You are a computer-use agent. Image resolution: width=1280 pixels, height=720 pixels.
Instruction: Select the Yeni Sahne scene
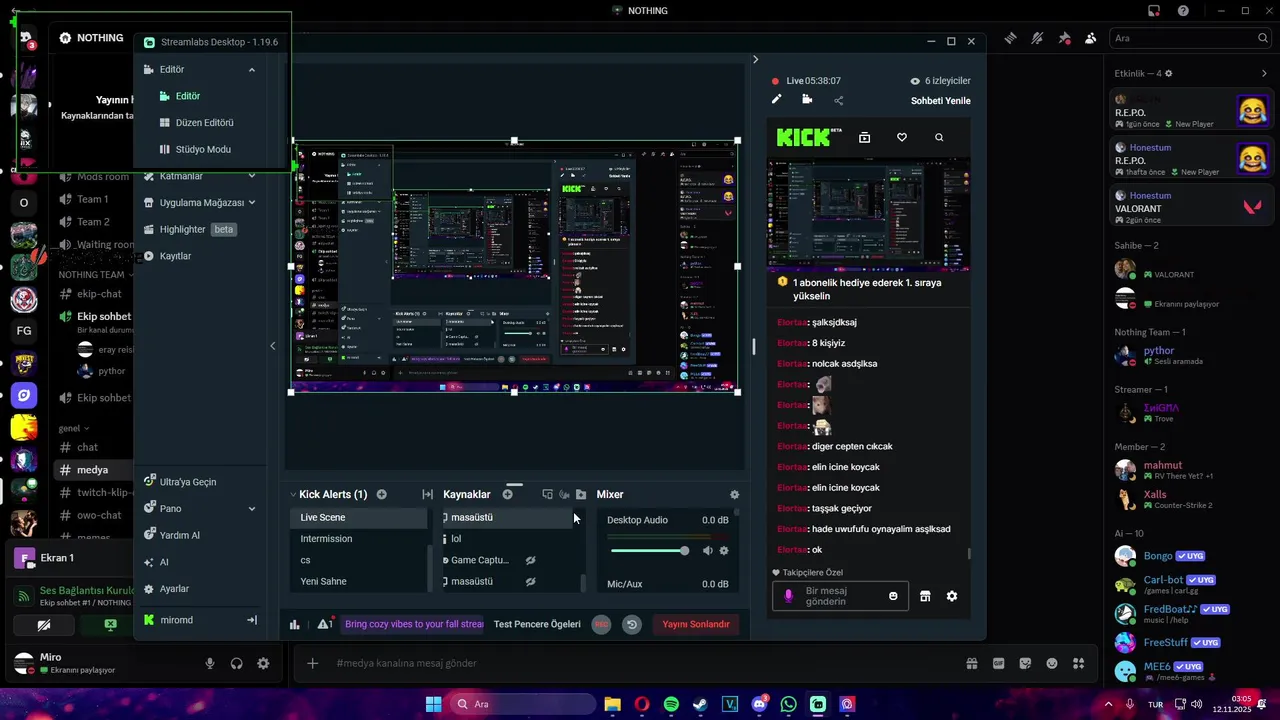[323, 581]
